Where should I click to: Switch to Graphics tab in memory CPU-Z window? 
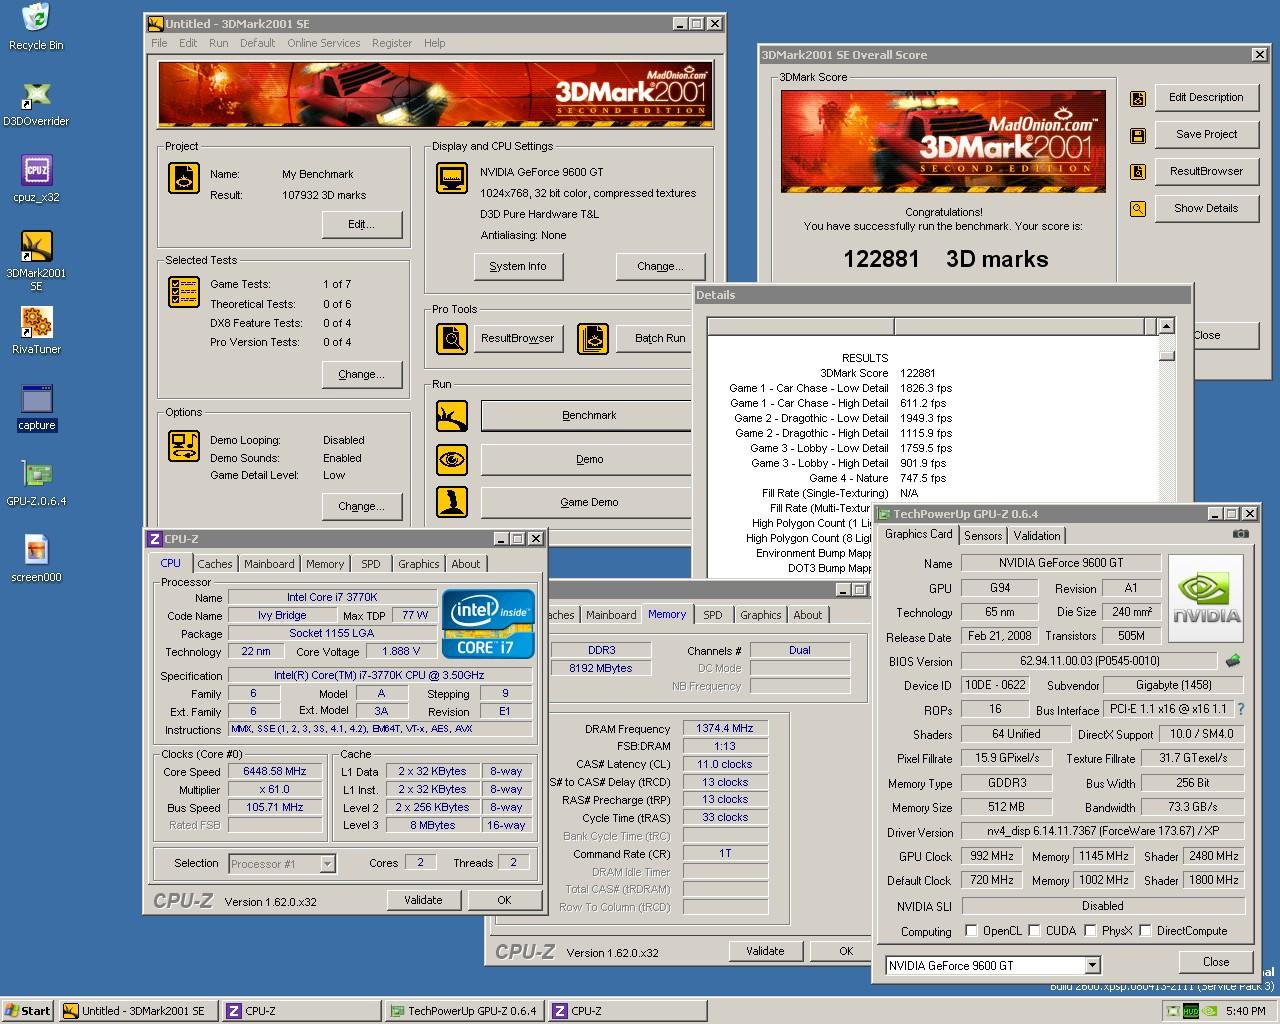click(760, 615)
